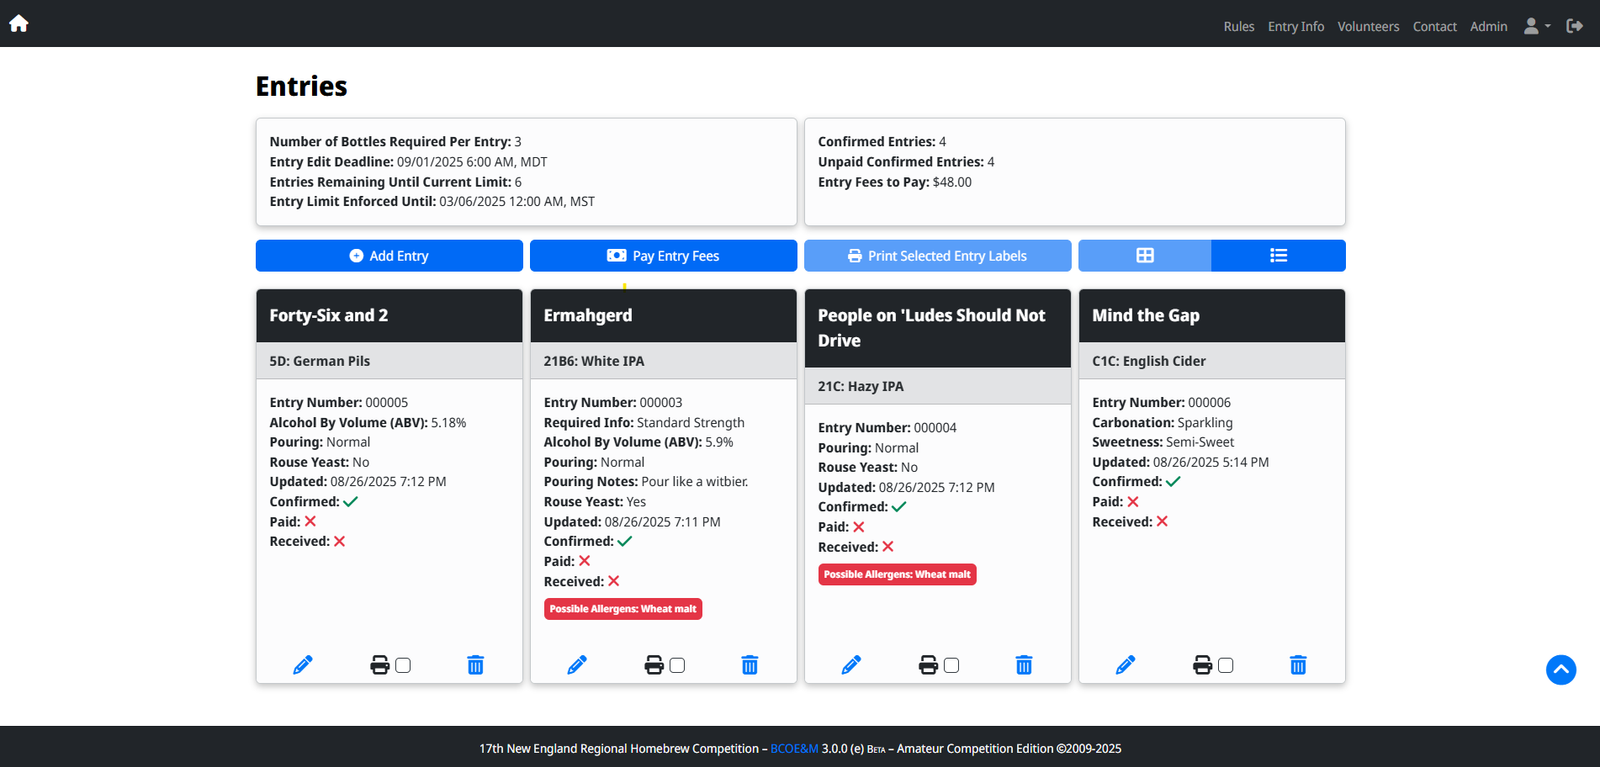
Task: Open the BCOE&M link in footer
Action: pyautogui.click(x=794, y=749)
